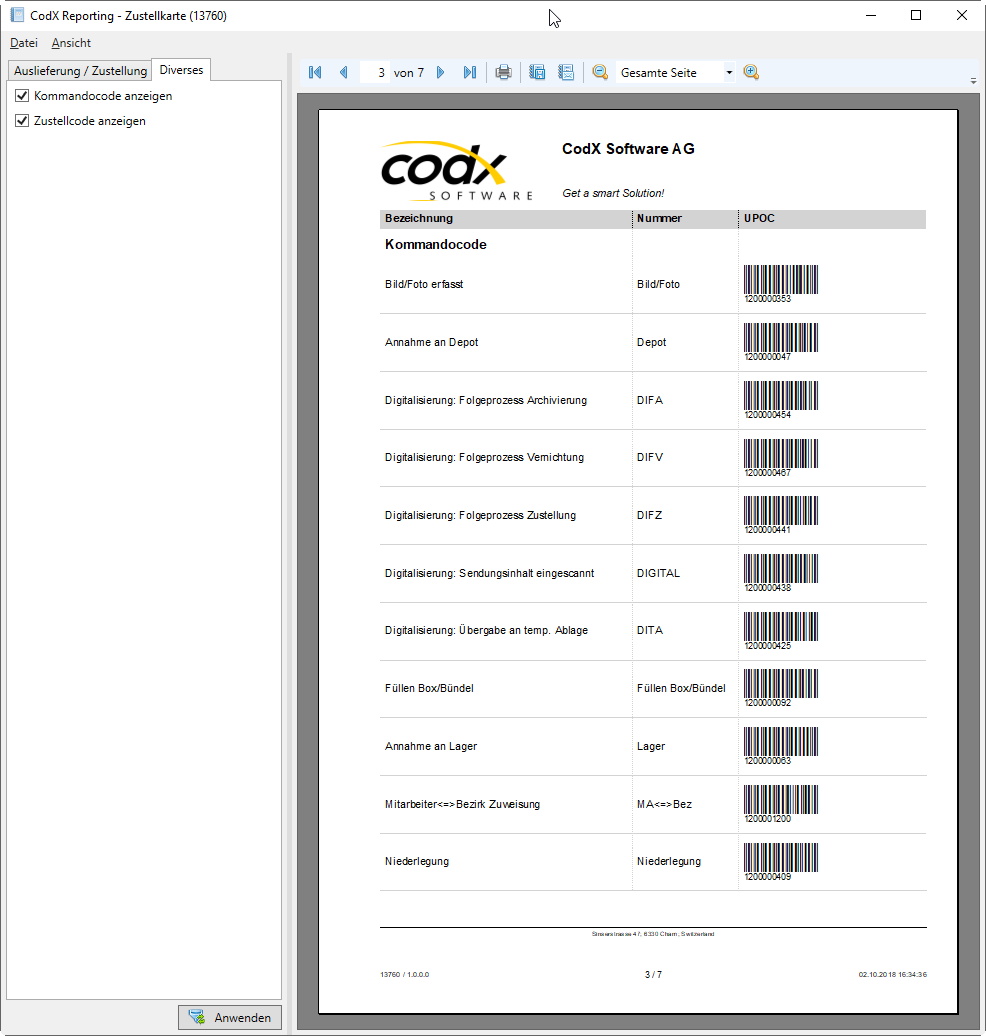
Task: Zoom in with the magnifier plus icon
Action: tap(751, 72)
